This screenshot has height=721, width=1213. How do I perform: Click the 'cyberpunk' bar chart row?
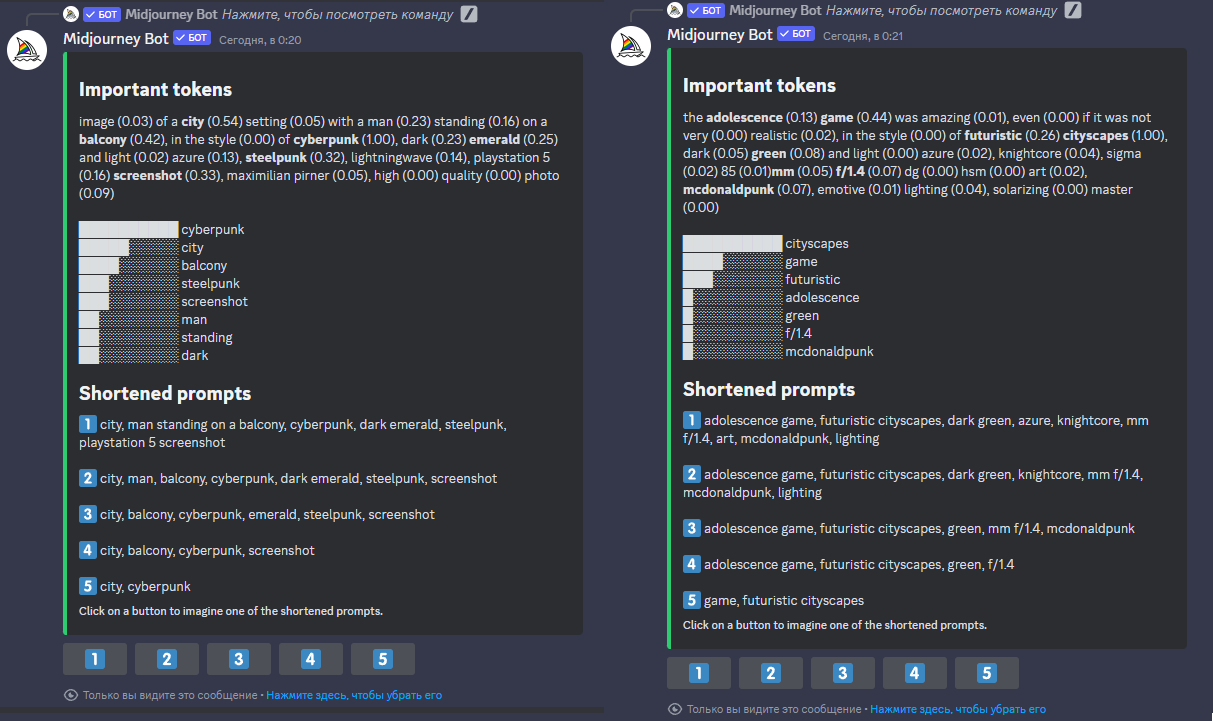(162, 229)
